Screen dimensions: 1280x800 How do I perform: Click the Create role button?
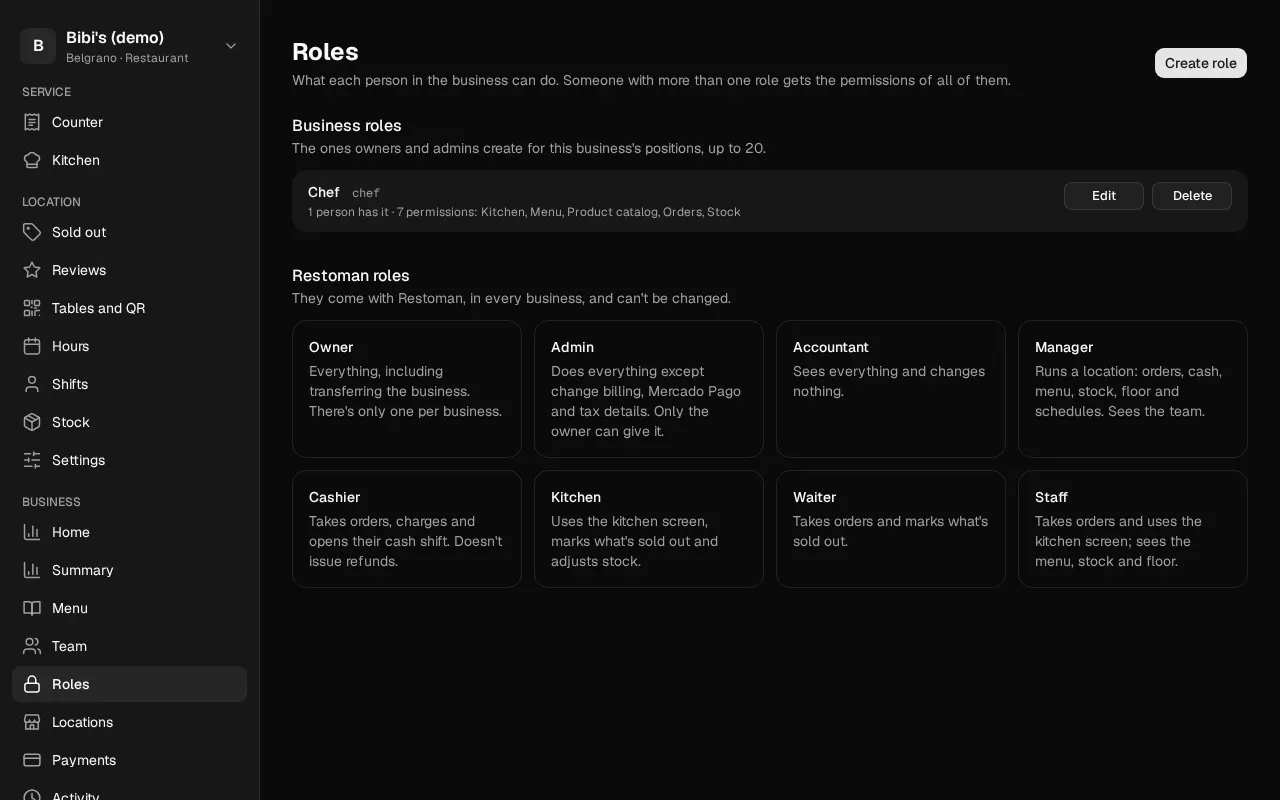click(1201, 63)
